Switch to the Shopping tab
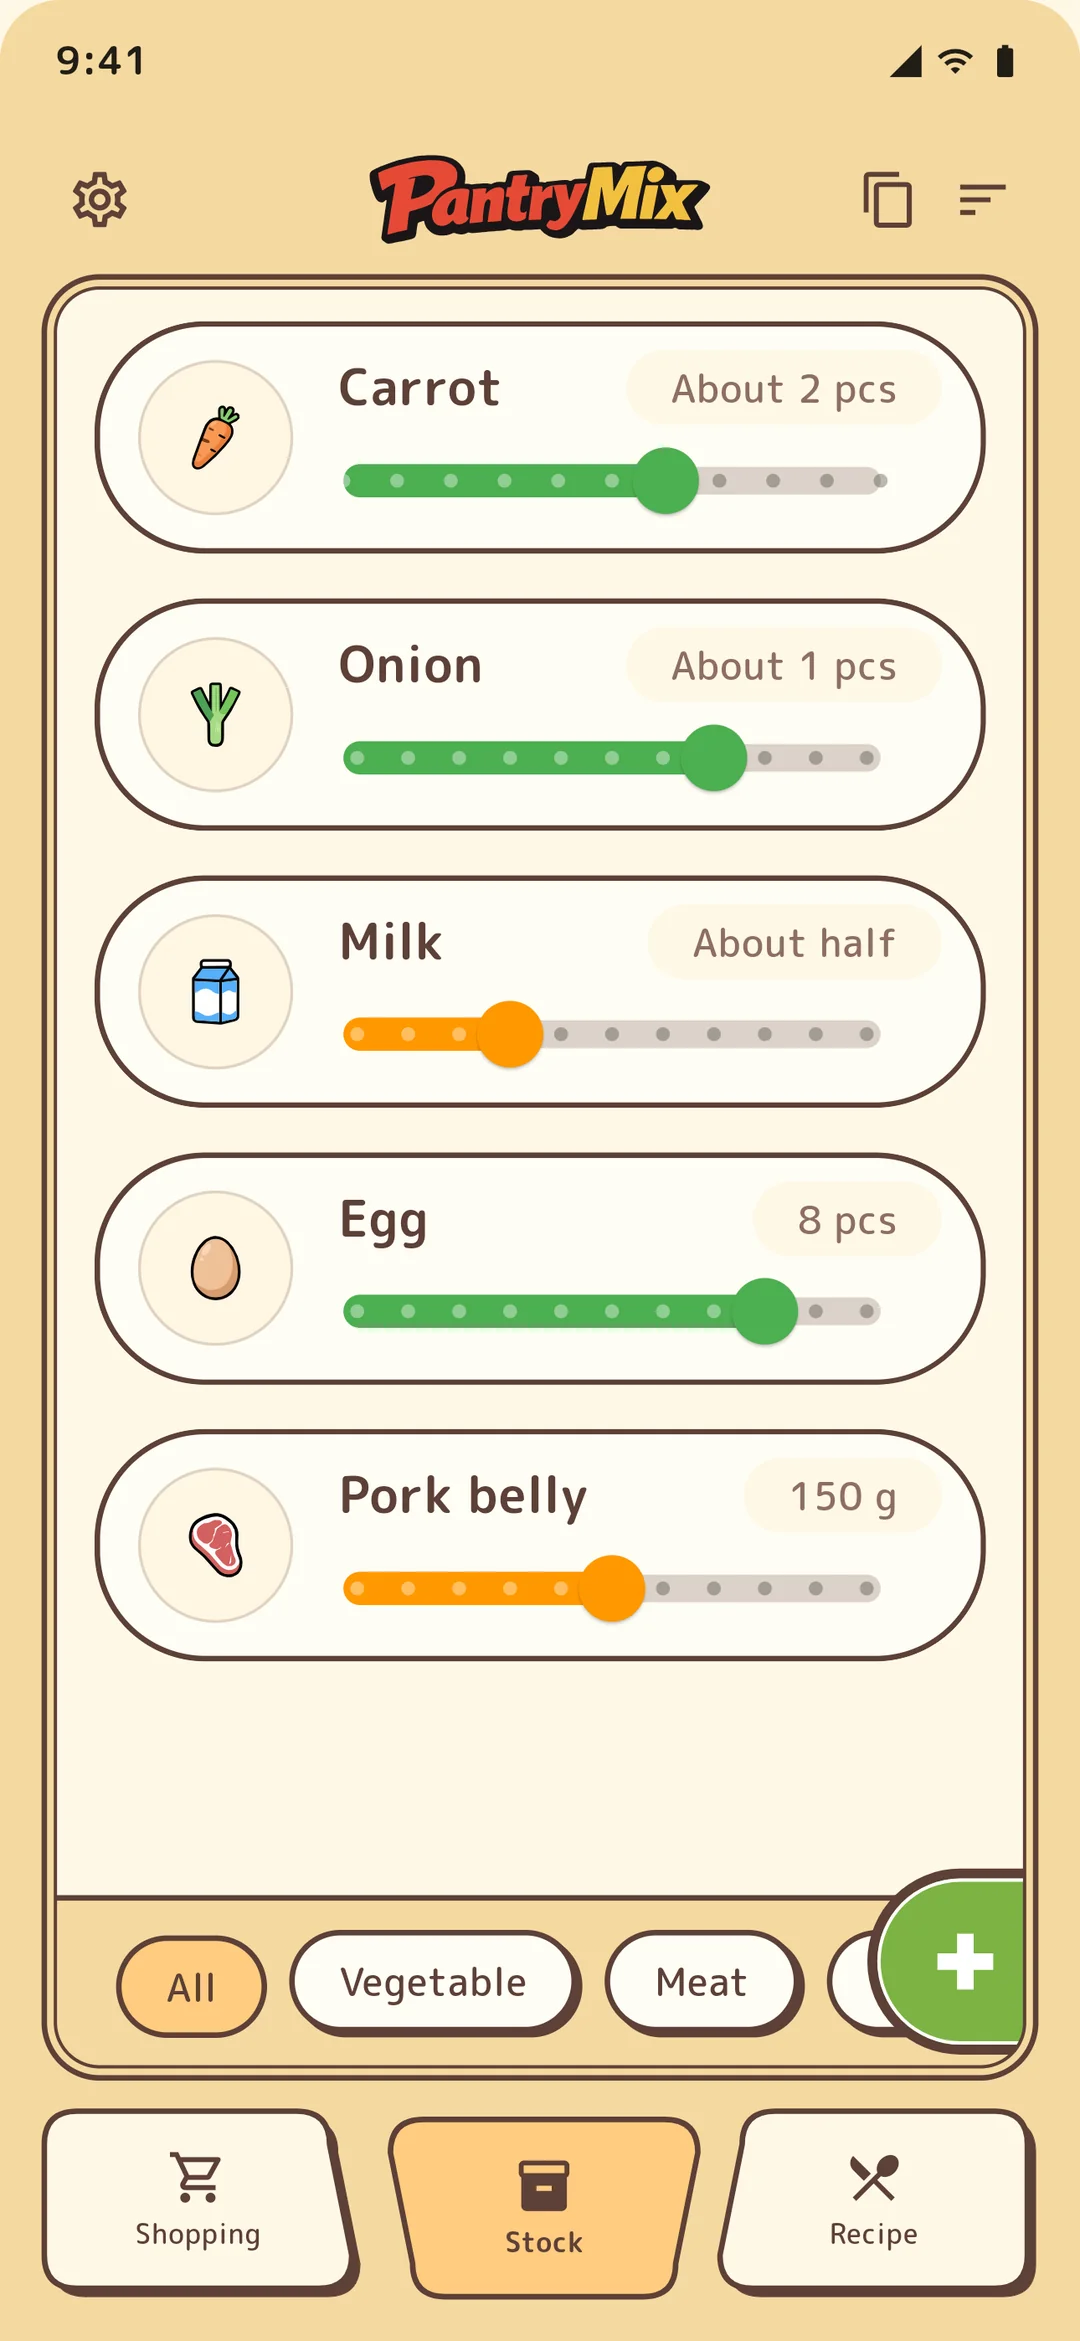The width and height of the screenshot is (1080, 2341). point(198,2200)
